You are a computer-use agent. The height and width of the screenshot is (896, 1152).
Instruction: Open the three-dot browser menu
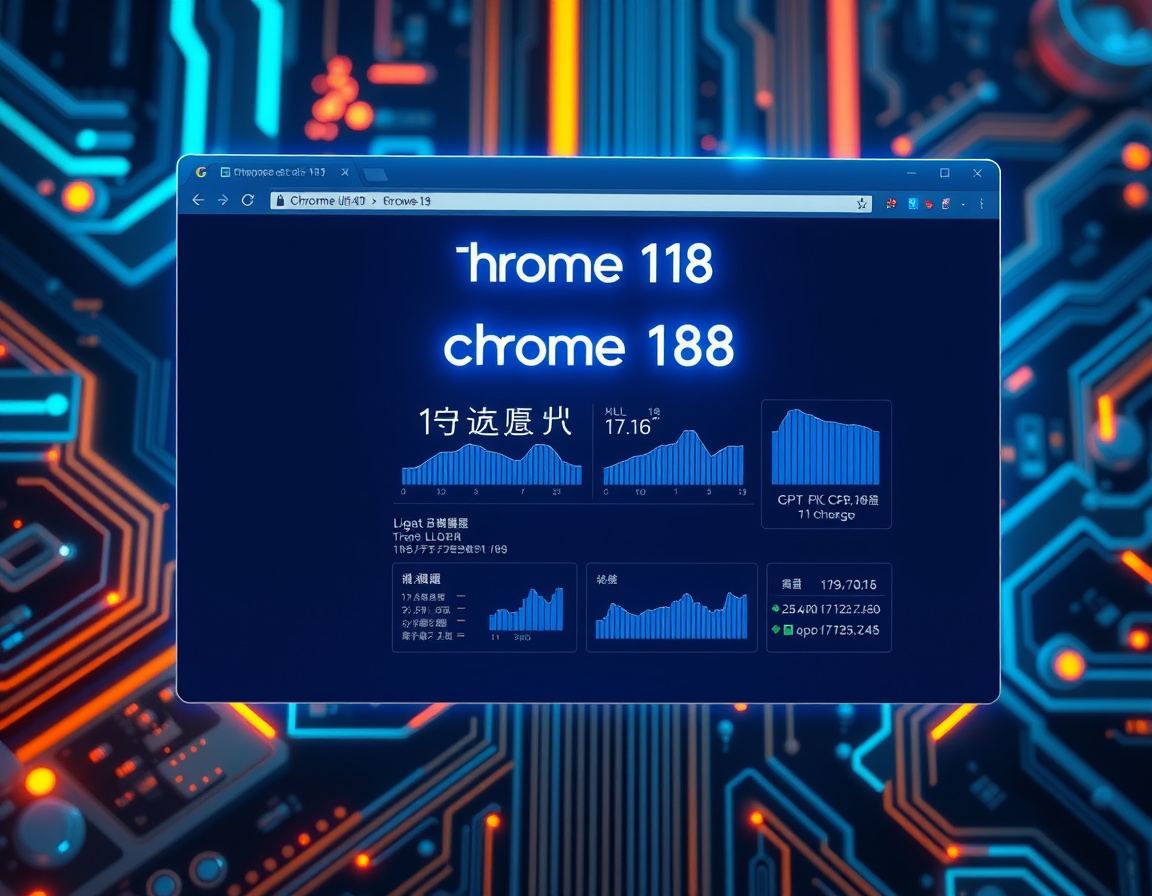pos(982,204)
